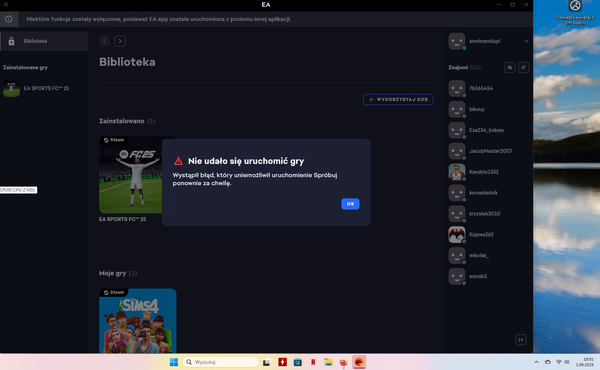Go back with the back arrow button
The image size is (600, 370).
point(105,41)
